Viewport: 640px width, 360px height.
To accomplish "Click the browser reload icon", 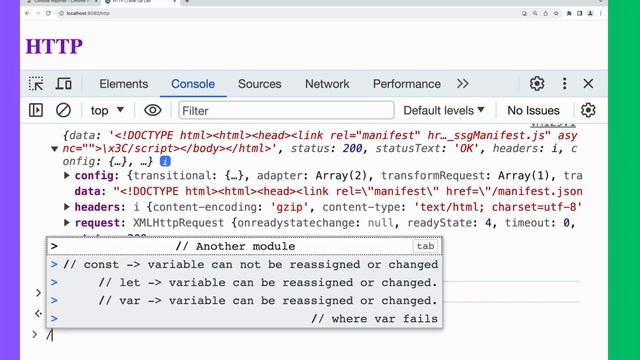I will (x=48, y=13).
